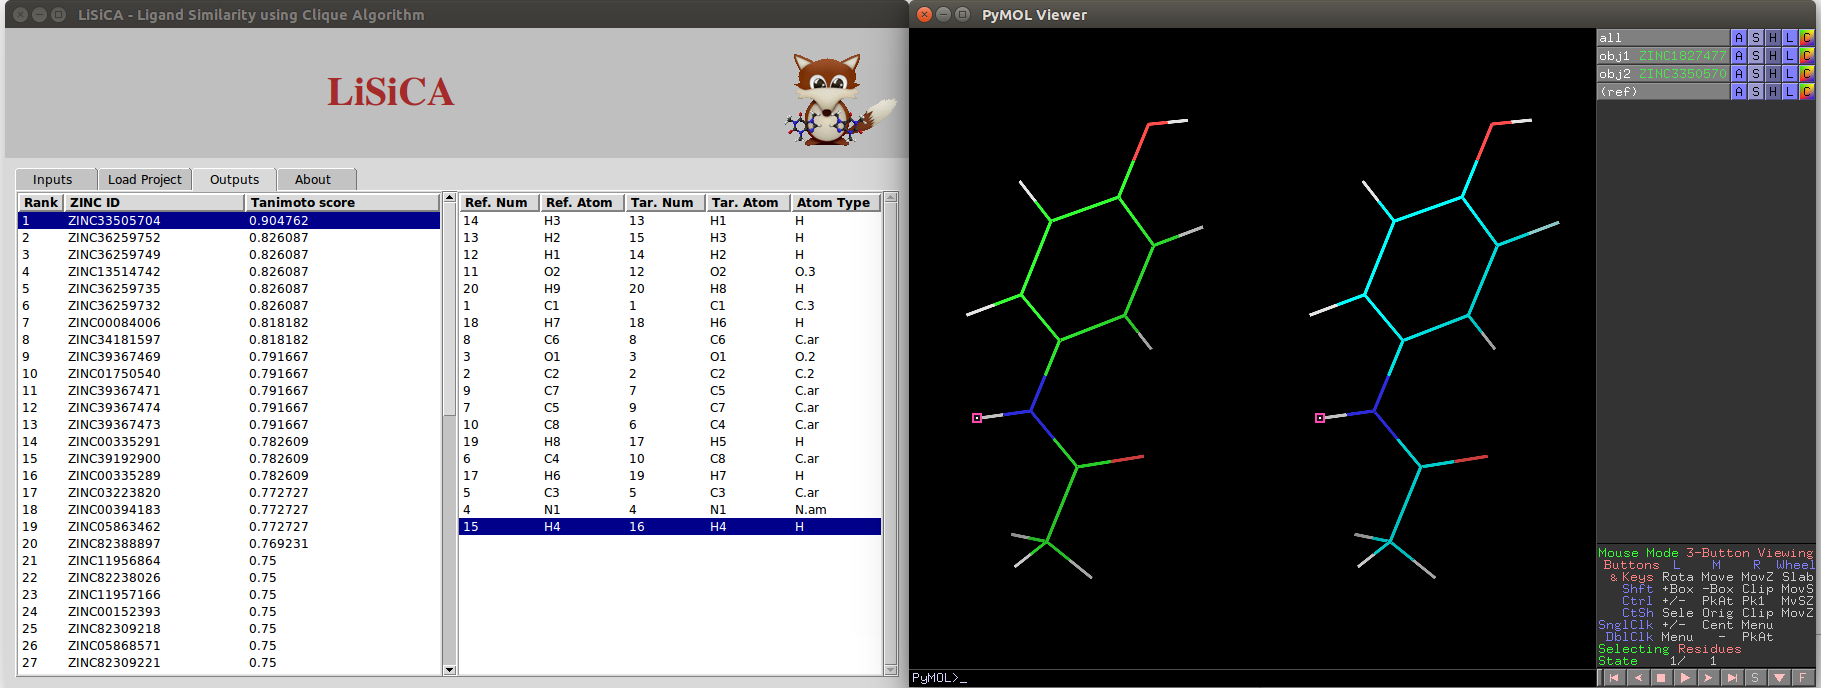Toggle visibility of obj2 ZINC3350570 object
Screen dimensions: 1821x688
(x=1662, y=74)
